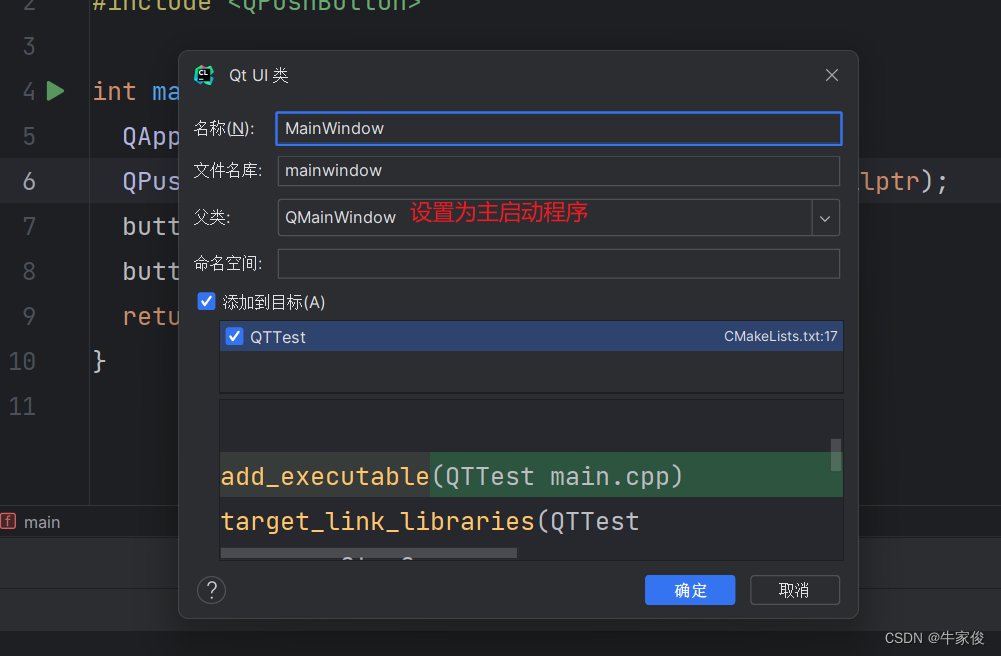This screenshot has height=656, width=1001.
Task: Click the empty 命名空间 input field
Action: pyautogui.click(x=558, y=263)
